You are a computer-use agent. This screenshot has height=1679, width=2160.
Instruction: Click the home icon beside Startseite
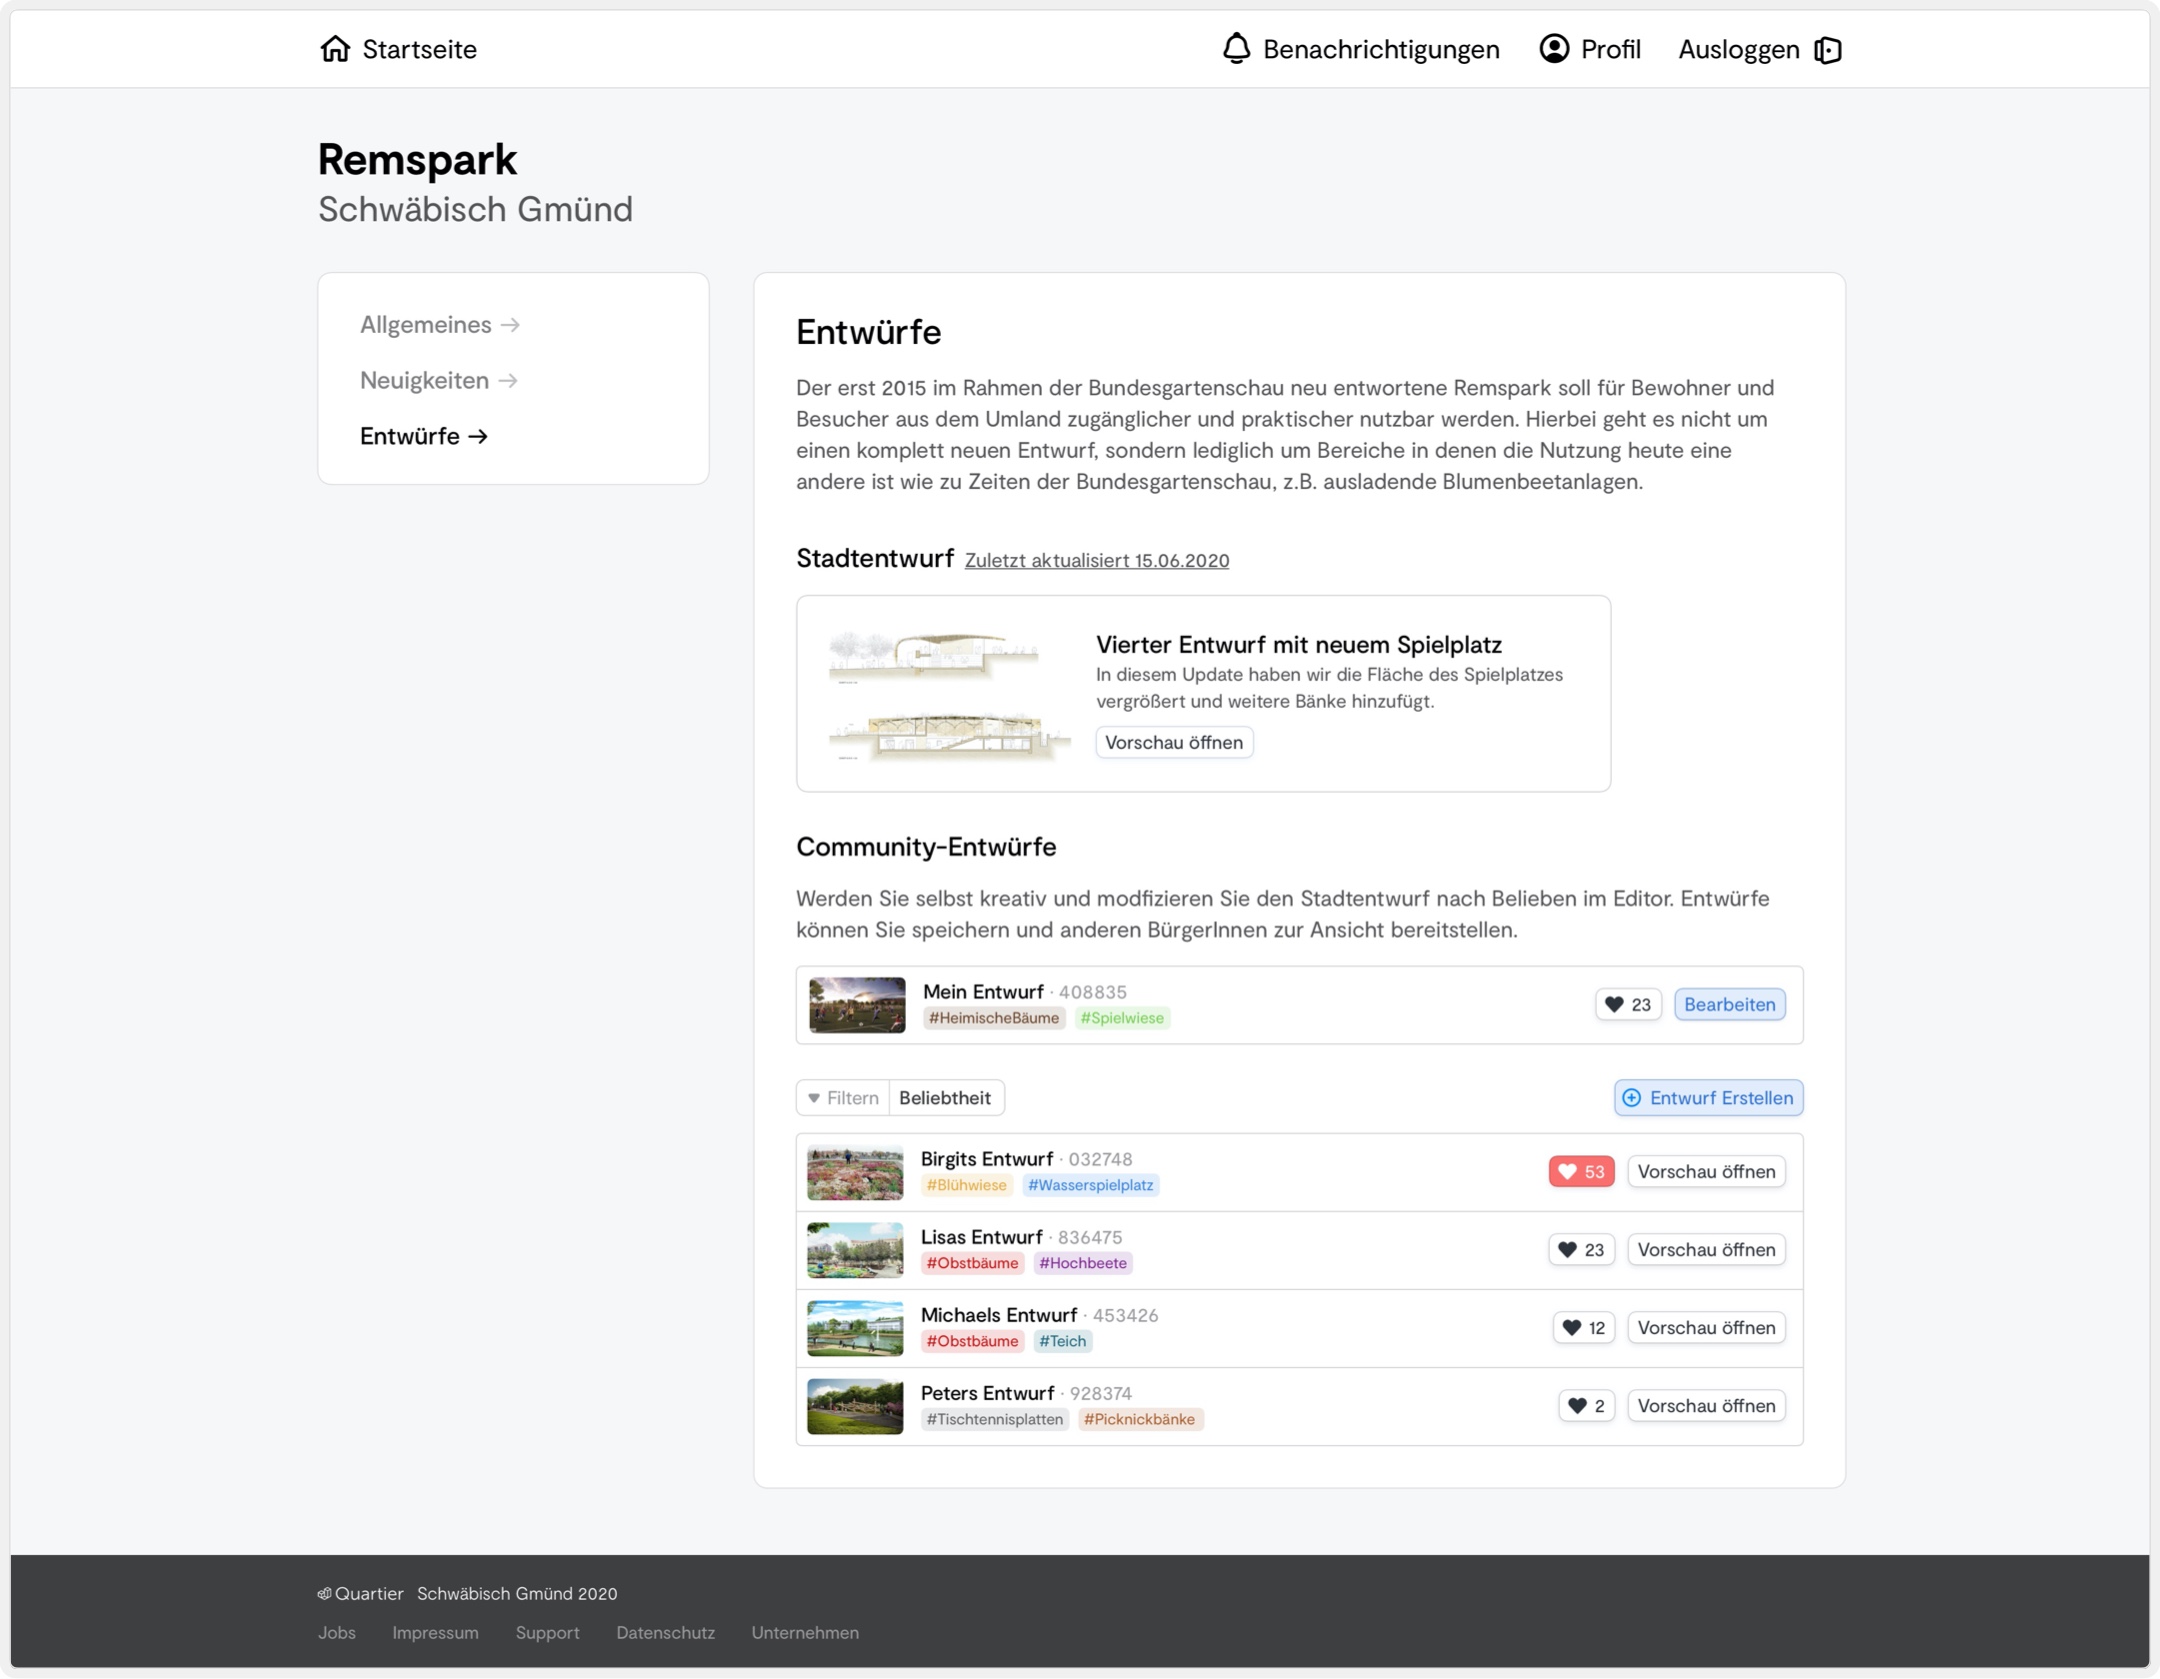(335, 49)
